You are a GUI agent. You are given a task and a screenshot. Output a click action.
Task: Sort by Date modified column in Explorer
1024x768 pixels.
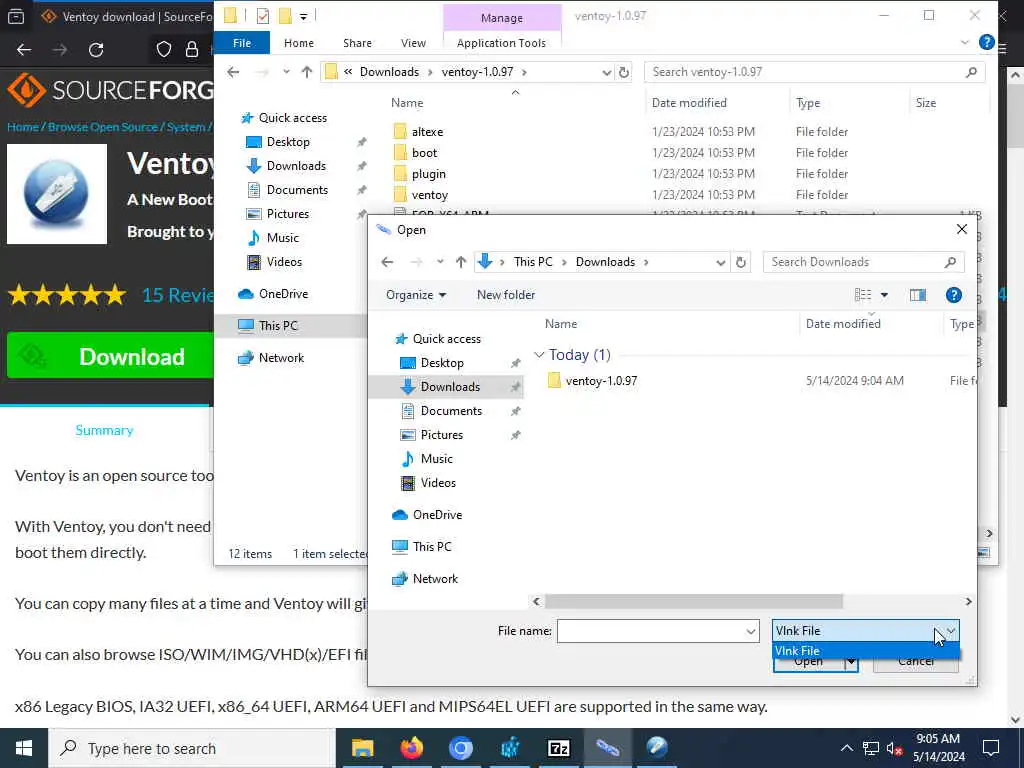[689, 103]
